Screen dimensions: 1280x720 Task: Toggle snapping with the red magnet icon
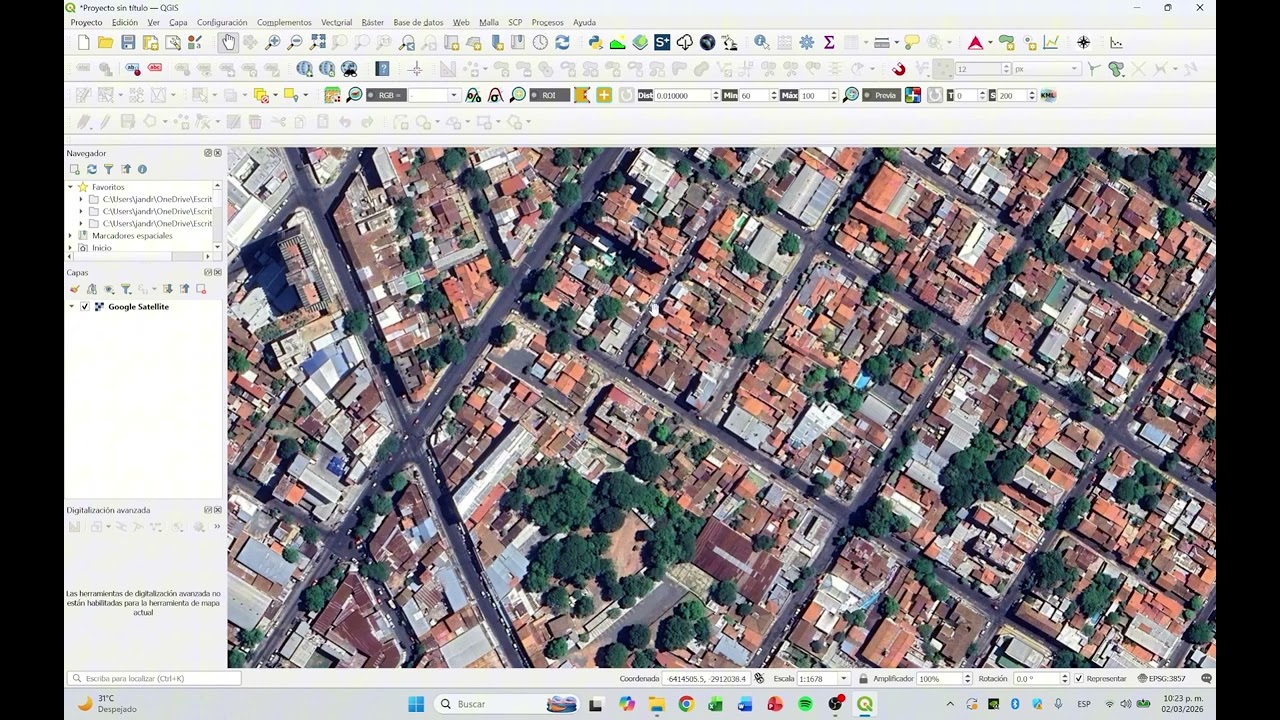(899, 69)
